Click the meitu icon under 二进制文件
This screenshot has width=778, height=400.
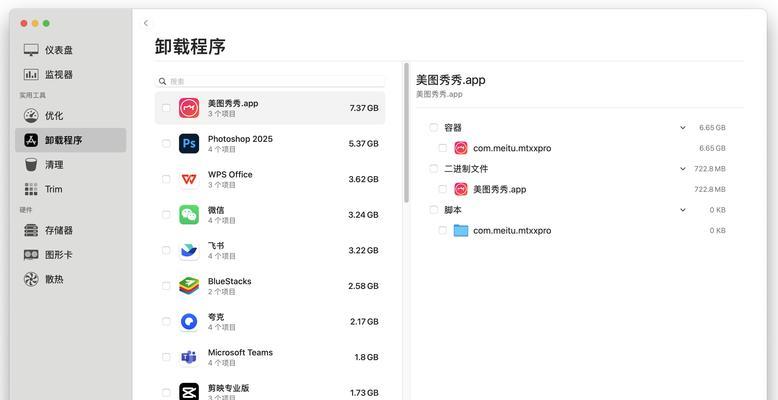(x=461, y=189)
